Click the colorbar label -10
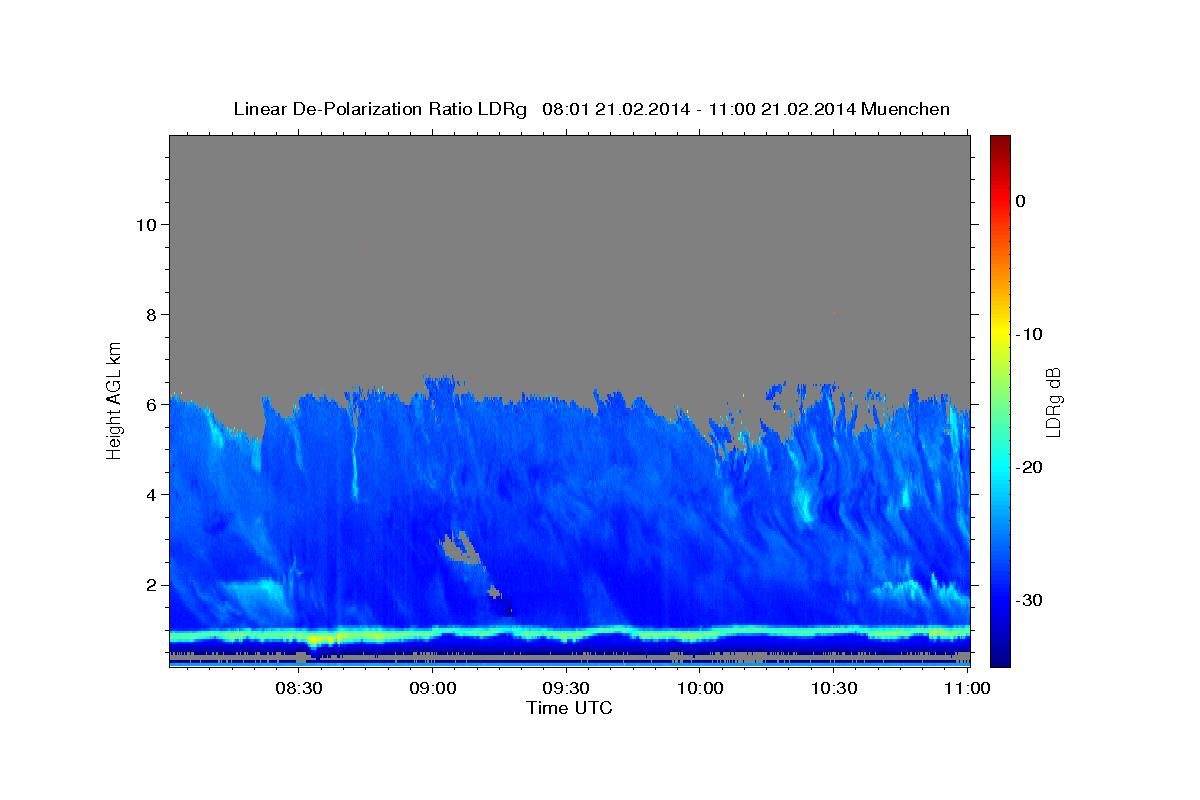 (x=1028, y=334)
